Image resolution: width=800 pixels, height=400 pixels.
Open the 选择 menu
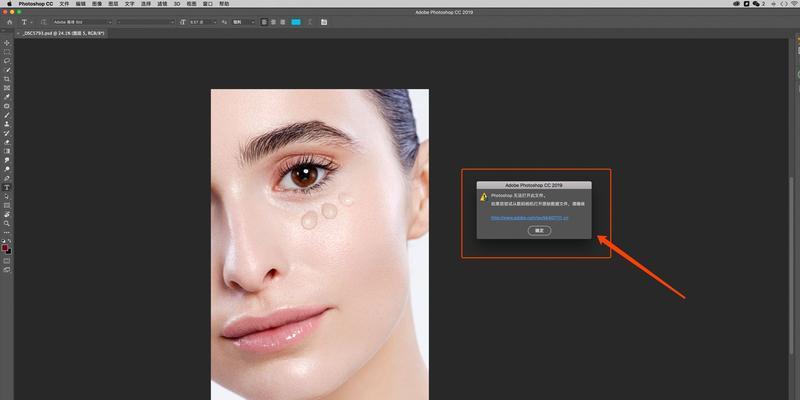tap(146, 4)
